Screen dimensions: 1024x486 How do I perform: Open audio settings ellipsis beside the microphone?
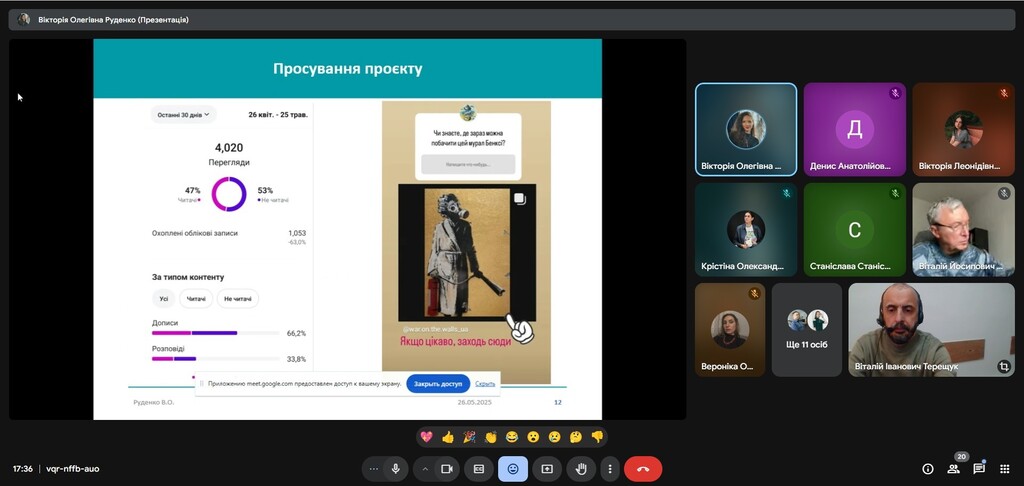[x=374, y=468]
